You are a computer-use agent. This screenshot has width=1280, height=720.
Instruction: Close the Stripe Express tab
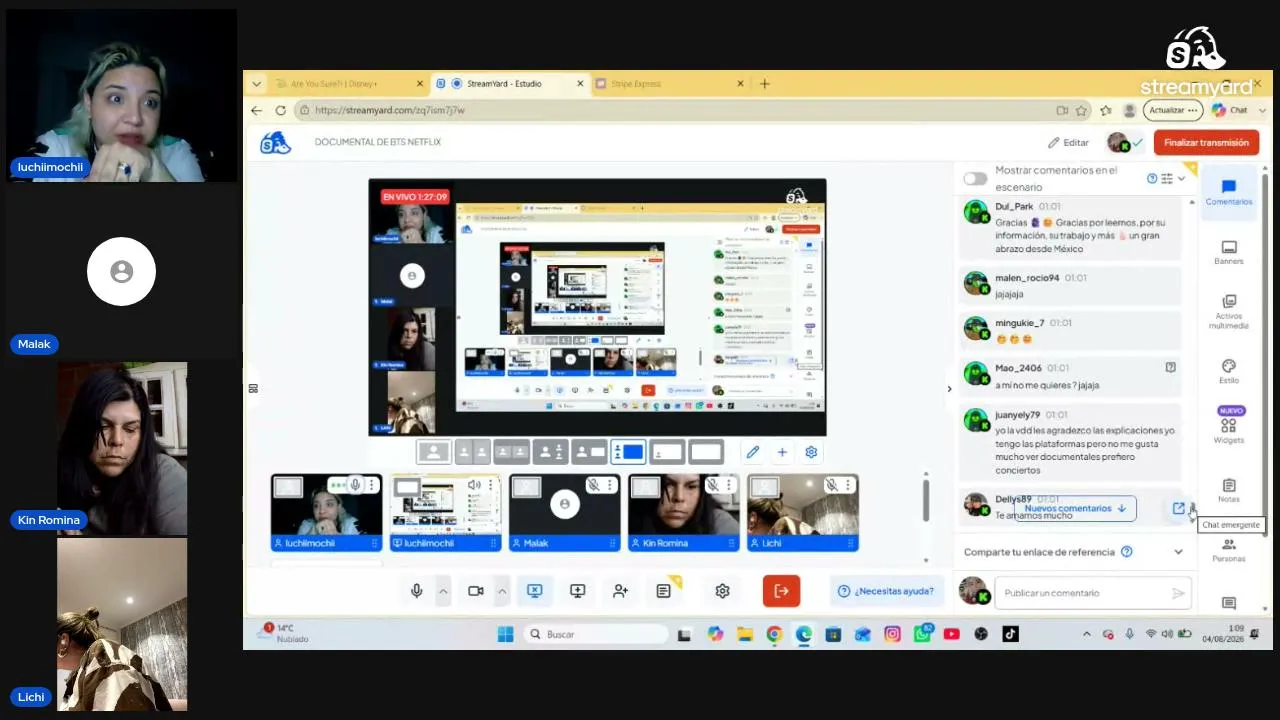[x=741, y=84]
